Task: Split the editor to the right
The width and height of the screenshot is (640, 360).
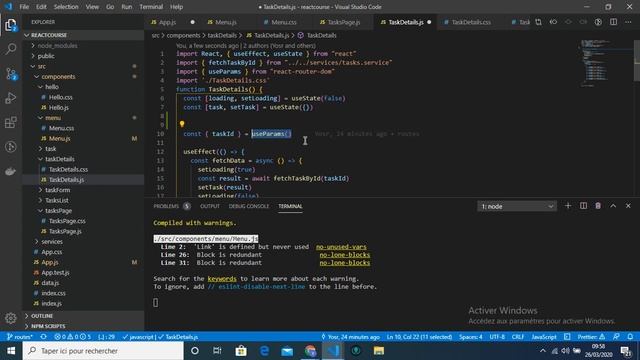Action: tap(613, 22)
